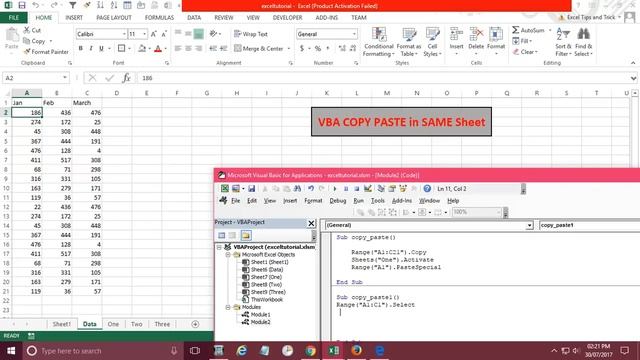Open Find & Select menu

[583, 42]
